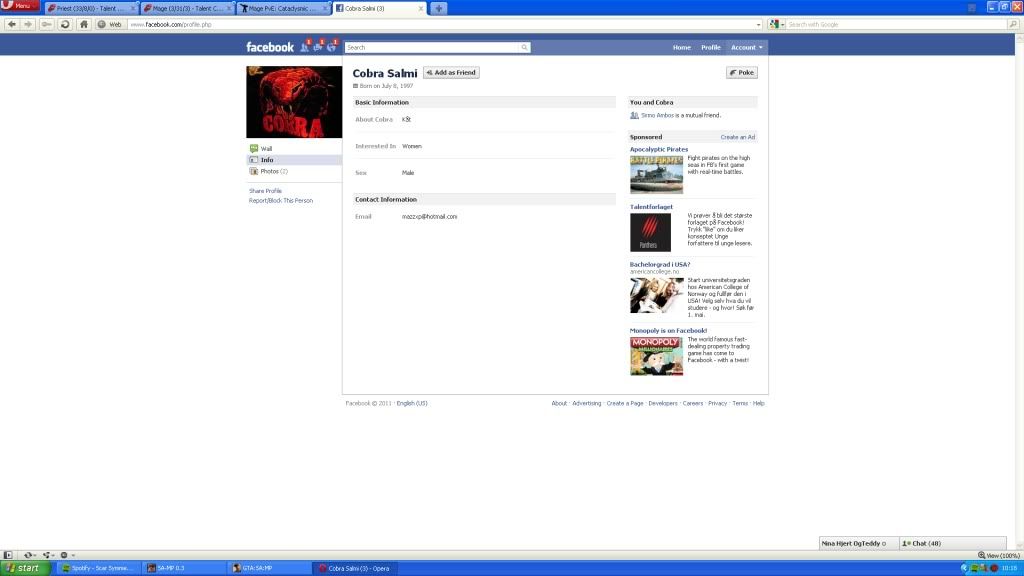Screen dimensions: 1024x576
Task: Click the browser back arrow
Action: [11, 24]
